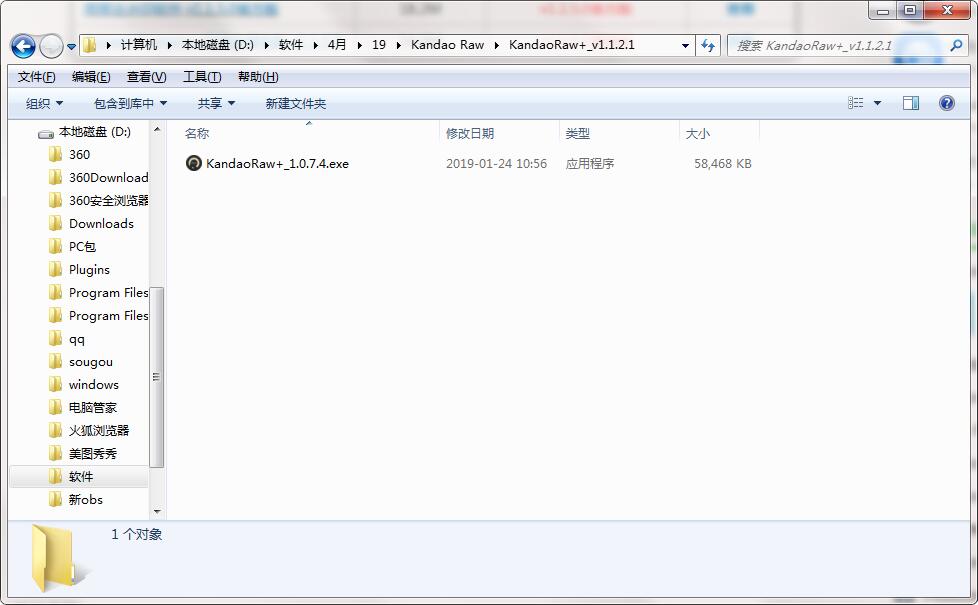
Task: Open the recent pages dropdown arrow
Action: click(x=71, y=46)
